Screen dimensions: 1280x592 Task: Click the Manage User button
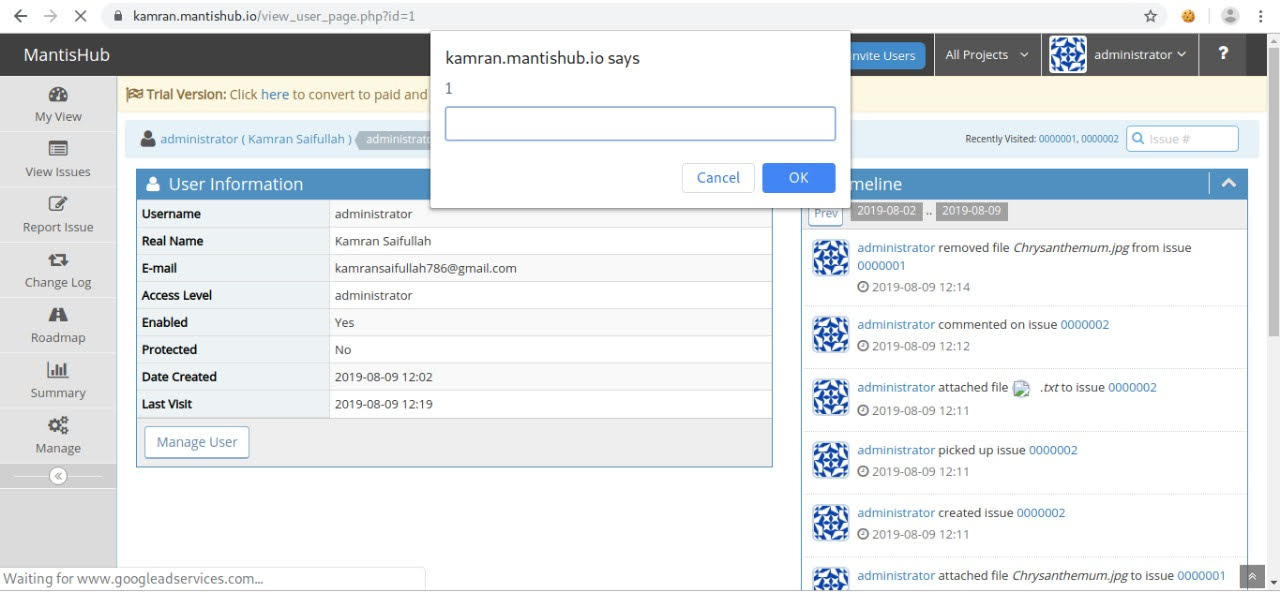tap(196, 442)
